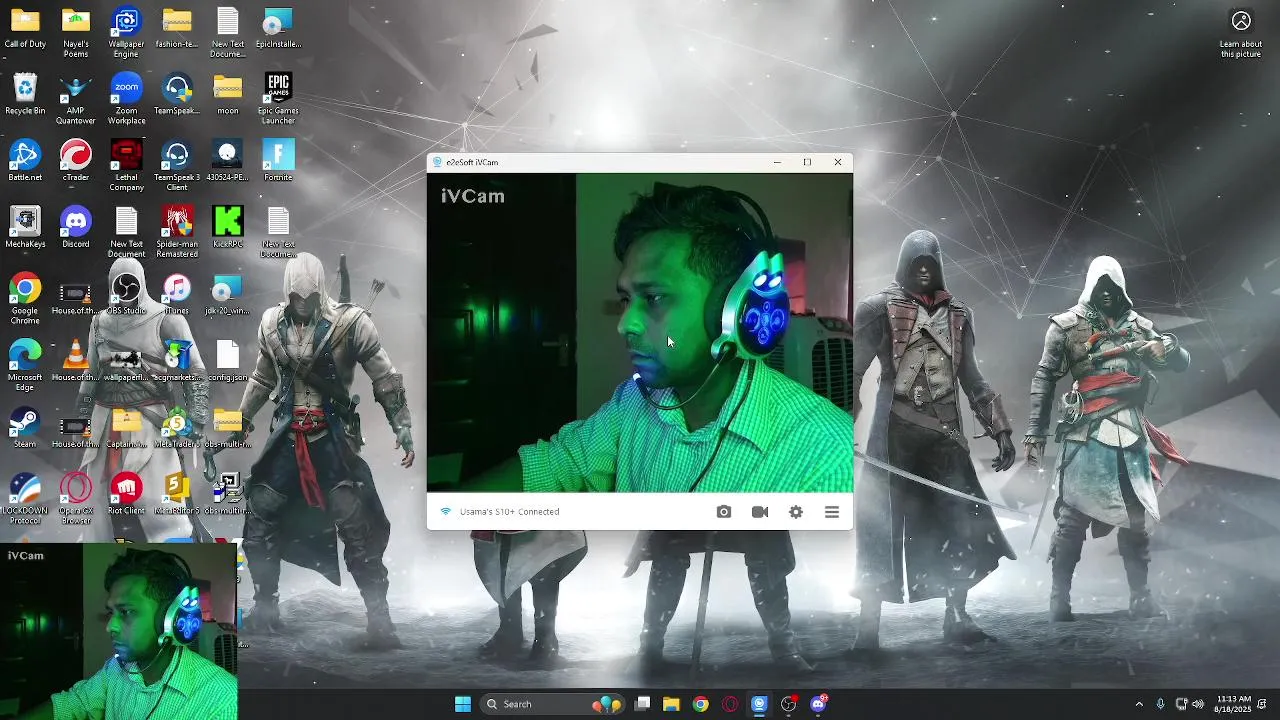Screen dimensions: 1280x720
Task: Maximize the e2eSoft iVCam window
Action: tap(807, 162)
